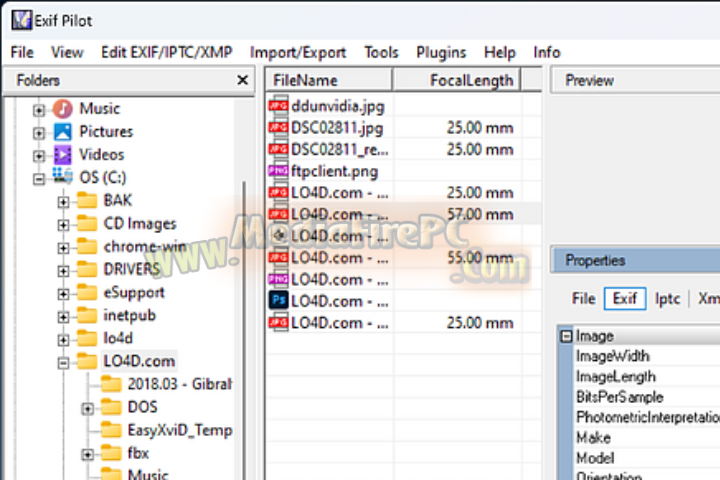Select the eSupport folder icon

pyautogui.click(x=87, y=292)
